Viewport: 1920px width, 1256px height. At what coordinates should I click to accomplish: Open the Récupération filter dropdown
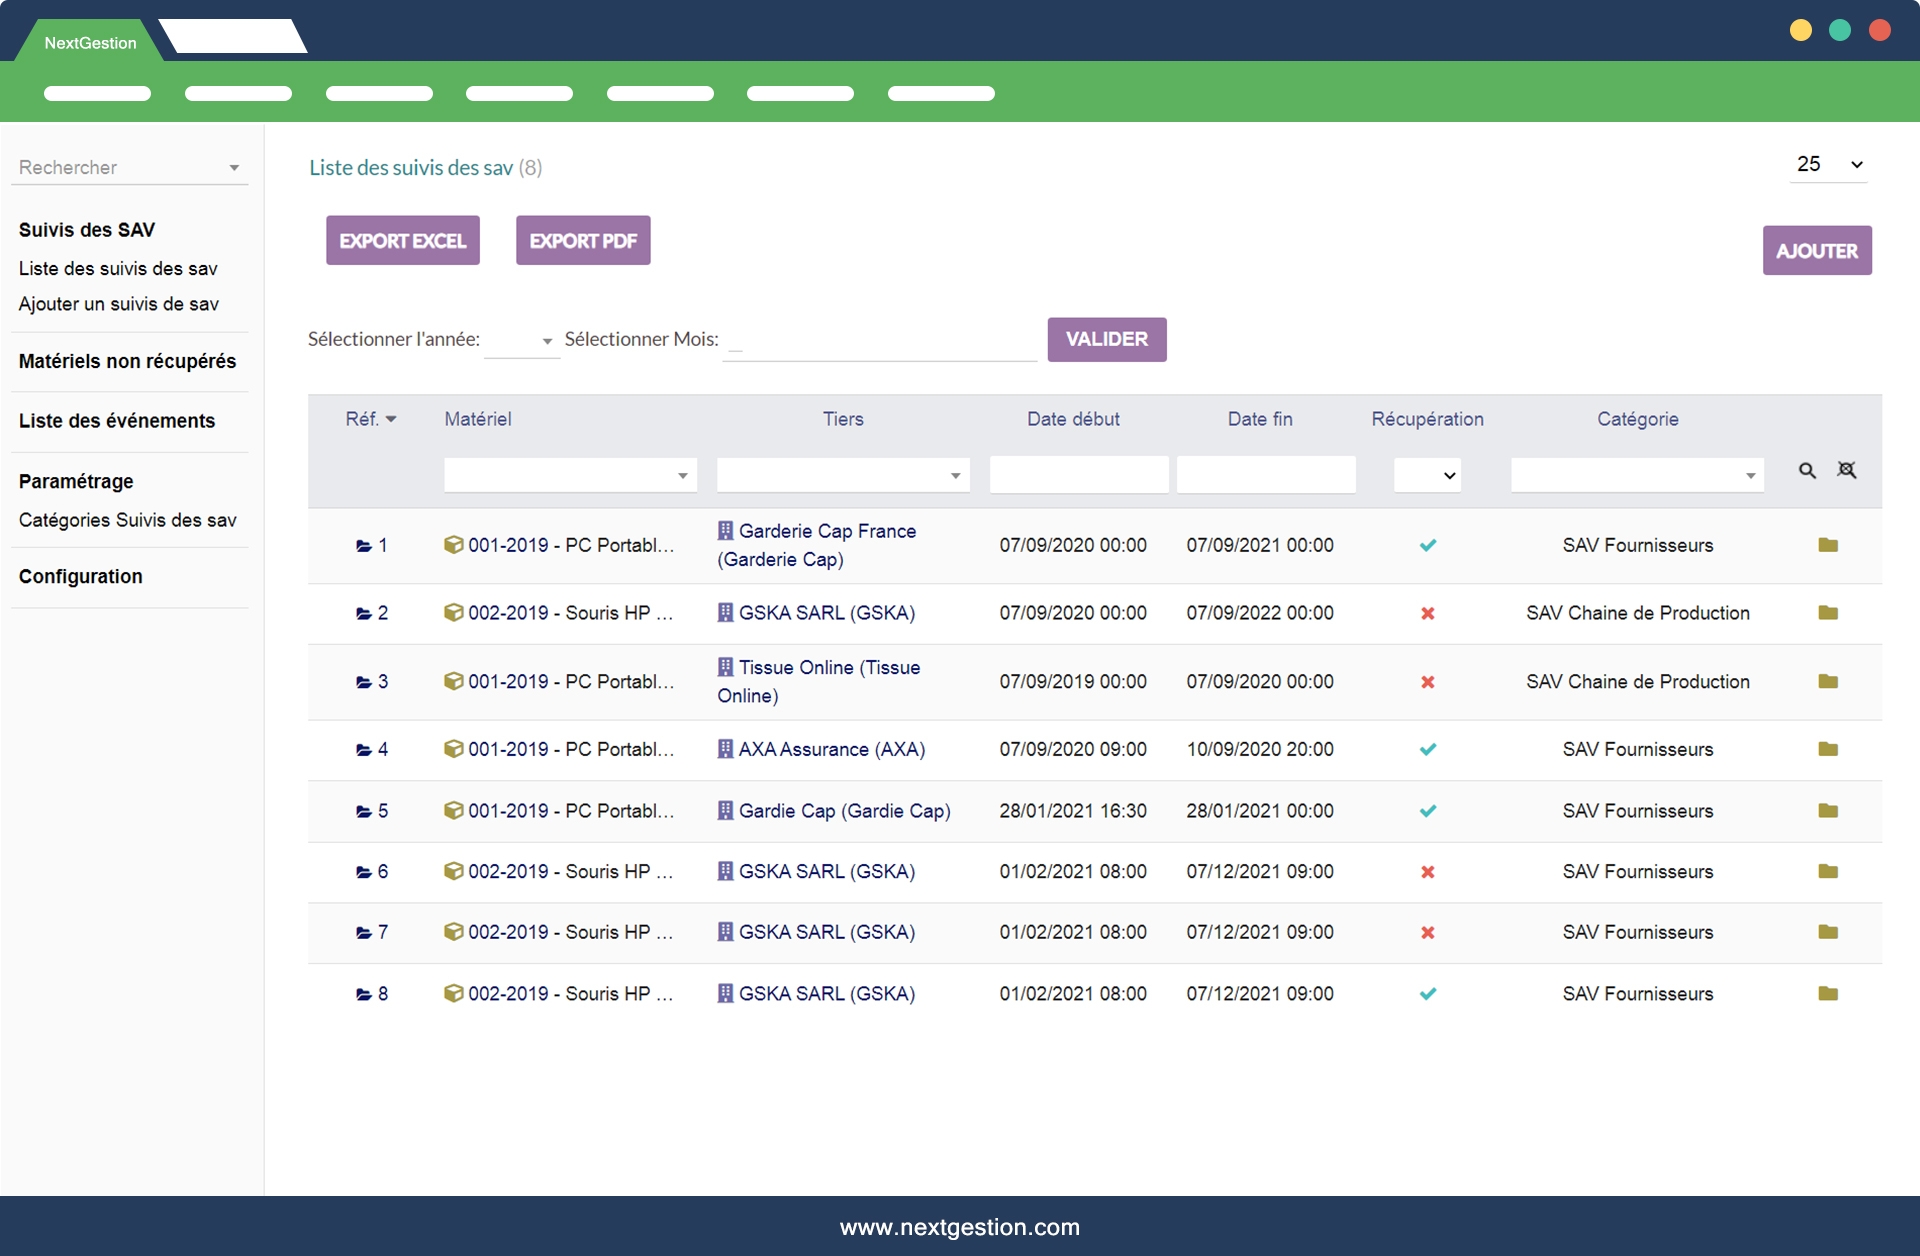click(1427, 475)
